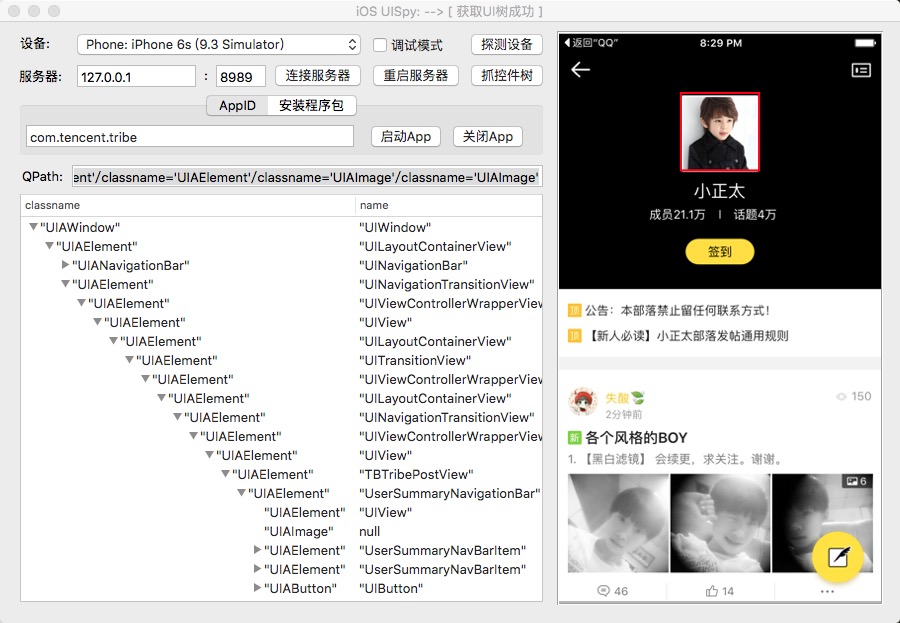This screenshot has height=623, width=900.
Task: Expand the UIANavigationBar tree node
Action: tap(65, 265)
